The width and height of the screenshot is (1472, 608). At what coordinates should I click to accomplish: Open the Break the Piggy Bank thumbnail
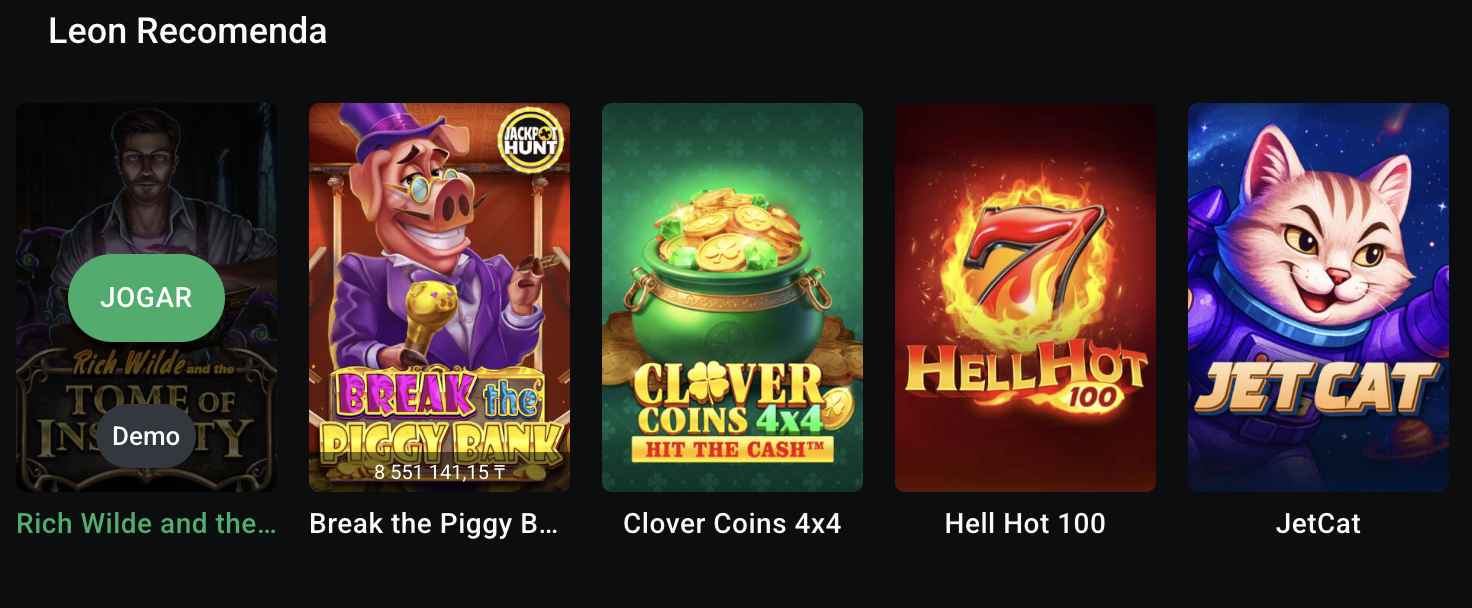click(439, 297)
